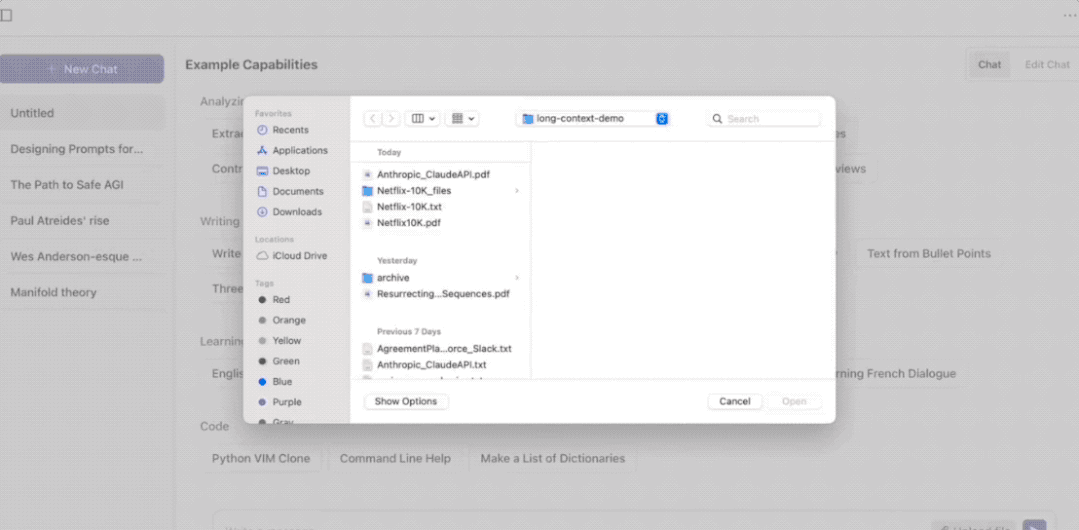Viewport: 1079px width, 530px height.
Task: Cancel the file dialog
Action: [x=735, y=401]
